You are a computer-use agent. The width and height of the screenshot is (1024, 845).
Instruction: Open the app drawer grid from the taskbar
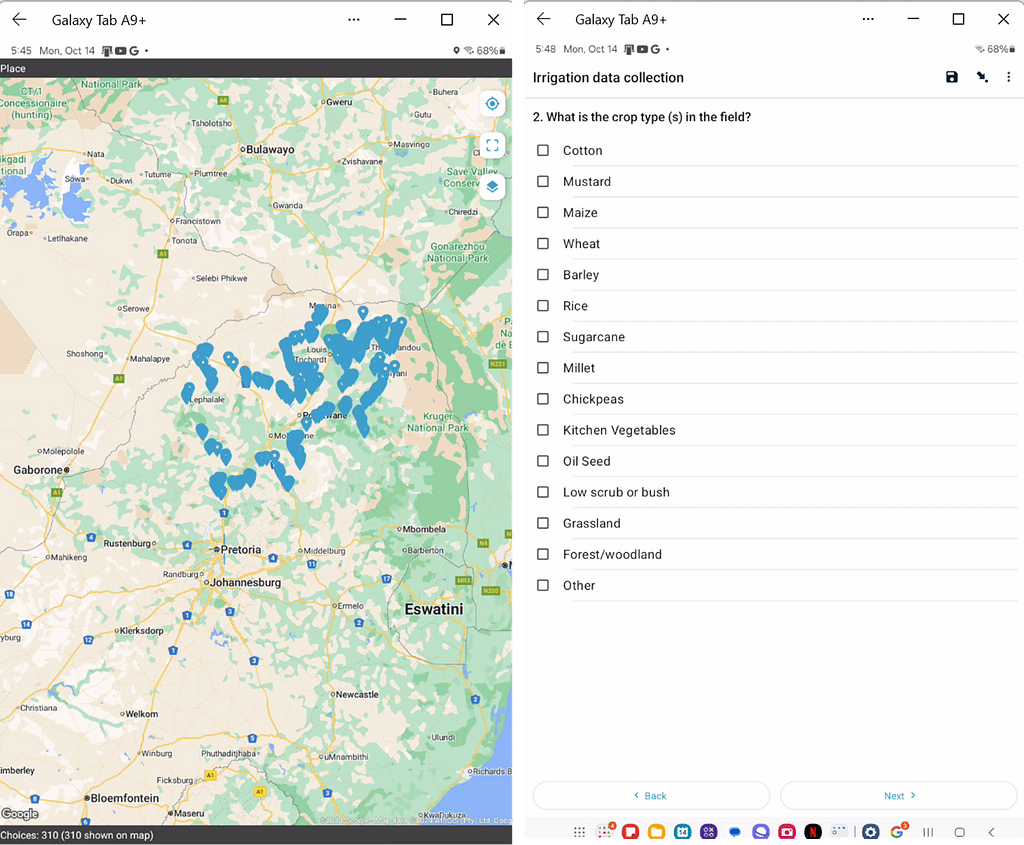[579, 831]
